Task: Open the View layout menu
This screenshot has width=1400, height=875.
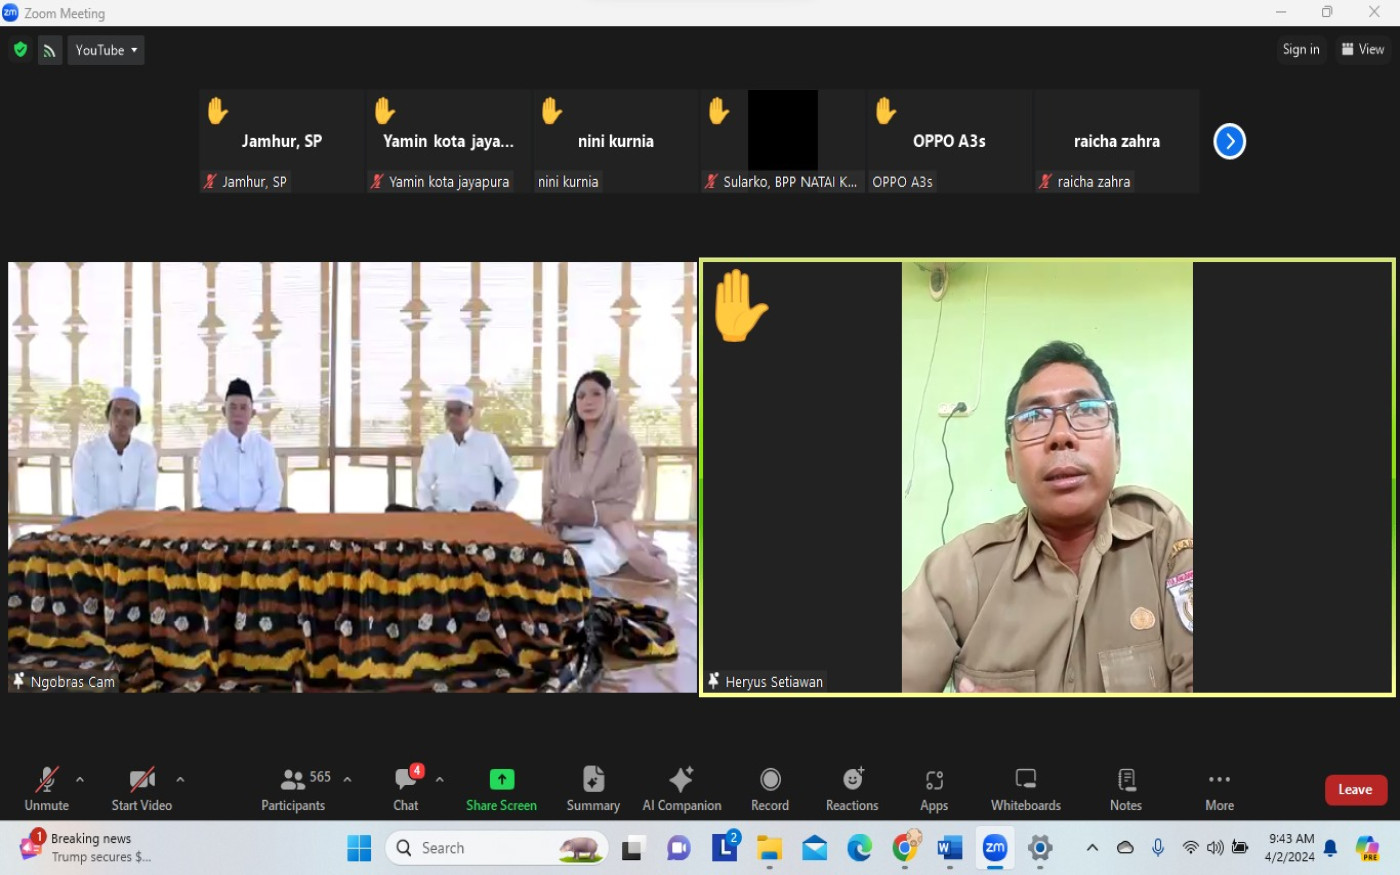Action: (x=1363, y=50)
